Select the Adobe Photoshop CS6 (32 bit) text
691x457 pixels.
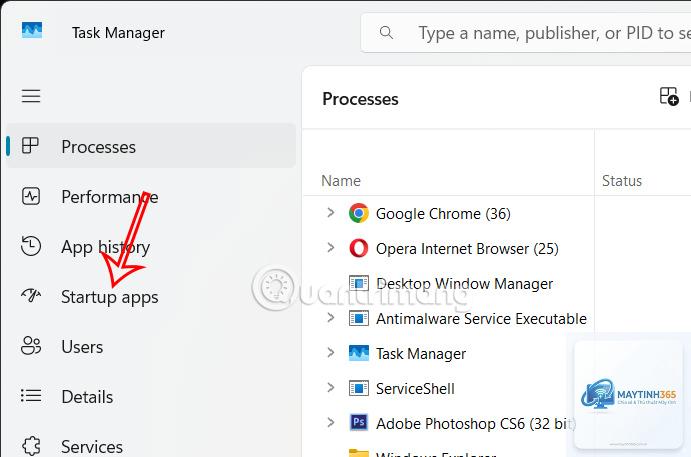click(x=476, y=424)
